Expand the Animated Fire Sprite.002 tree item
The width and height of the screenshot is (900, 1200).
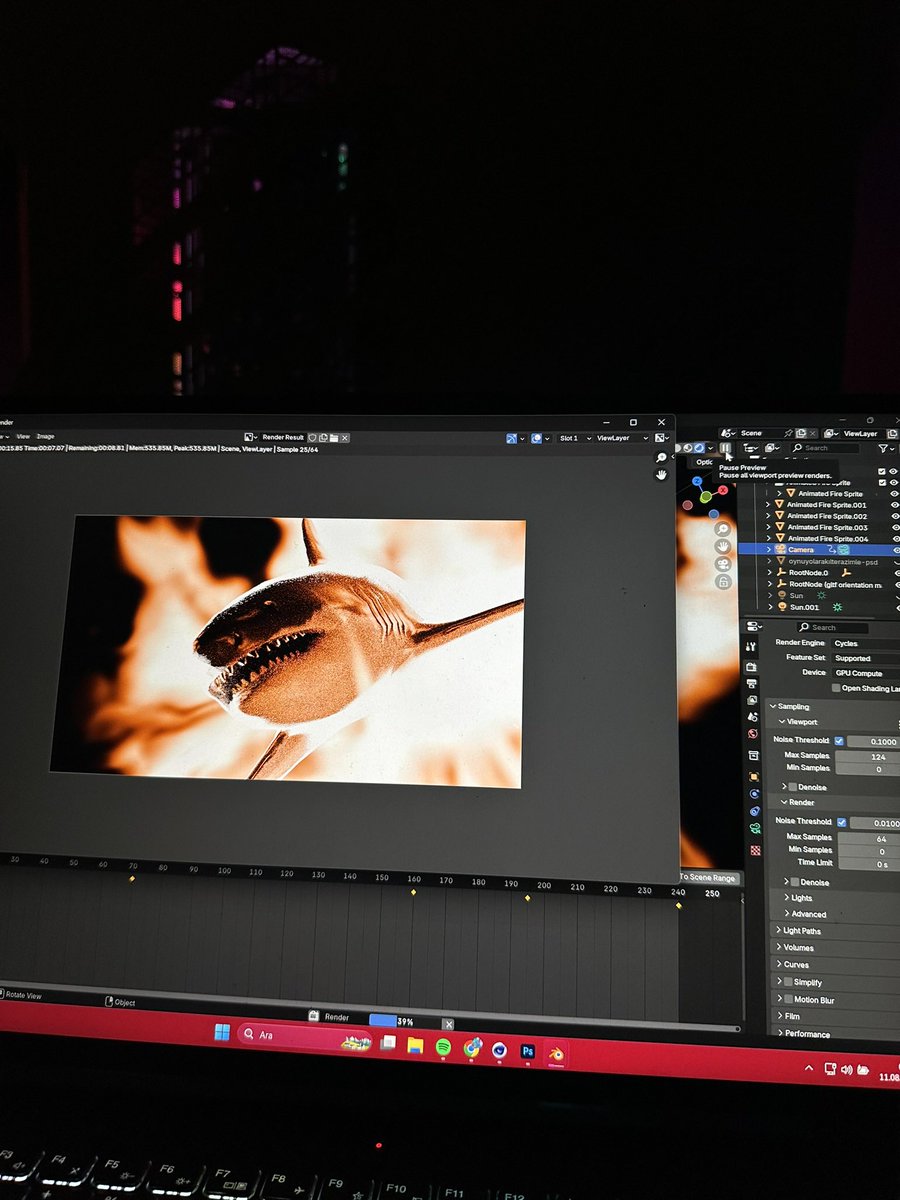[766, 515]
